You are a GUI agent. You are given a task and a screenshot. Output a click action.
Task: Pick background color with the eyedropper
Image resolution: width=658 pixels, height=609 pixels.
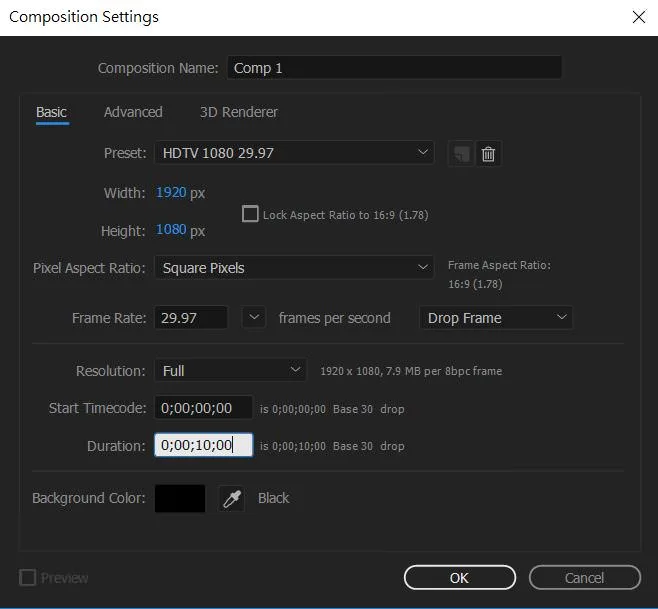click(232, 498)
